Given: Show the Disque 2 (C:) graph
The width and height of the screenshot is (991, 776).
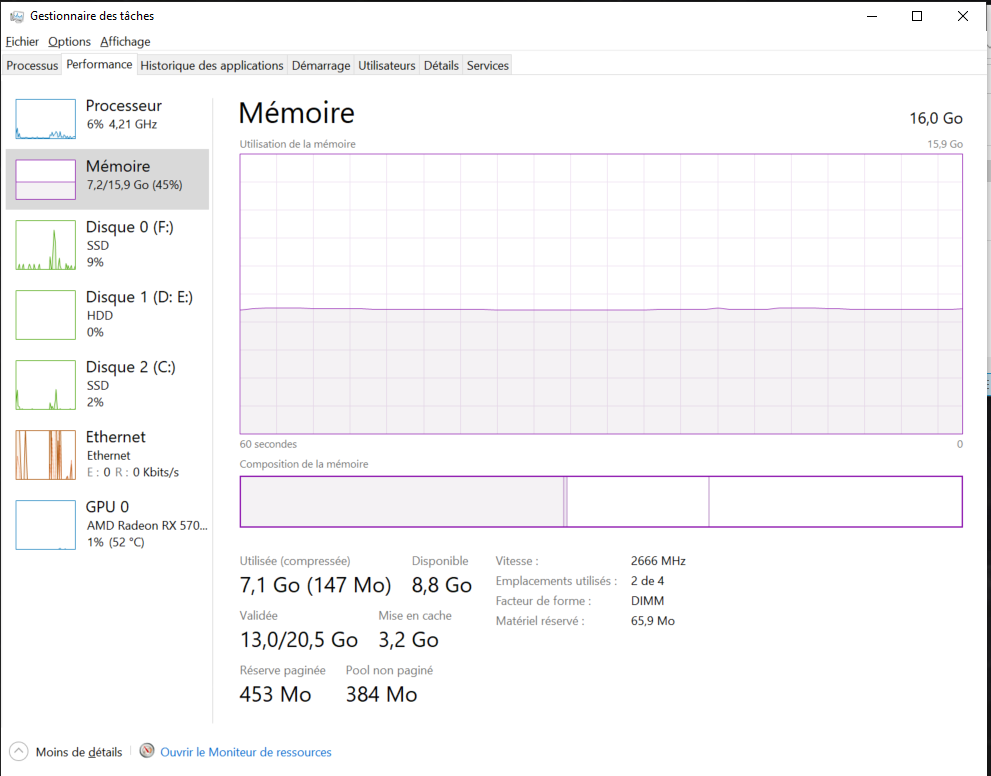Looking at the screenshot, I should [x=45, y=385].
